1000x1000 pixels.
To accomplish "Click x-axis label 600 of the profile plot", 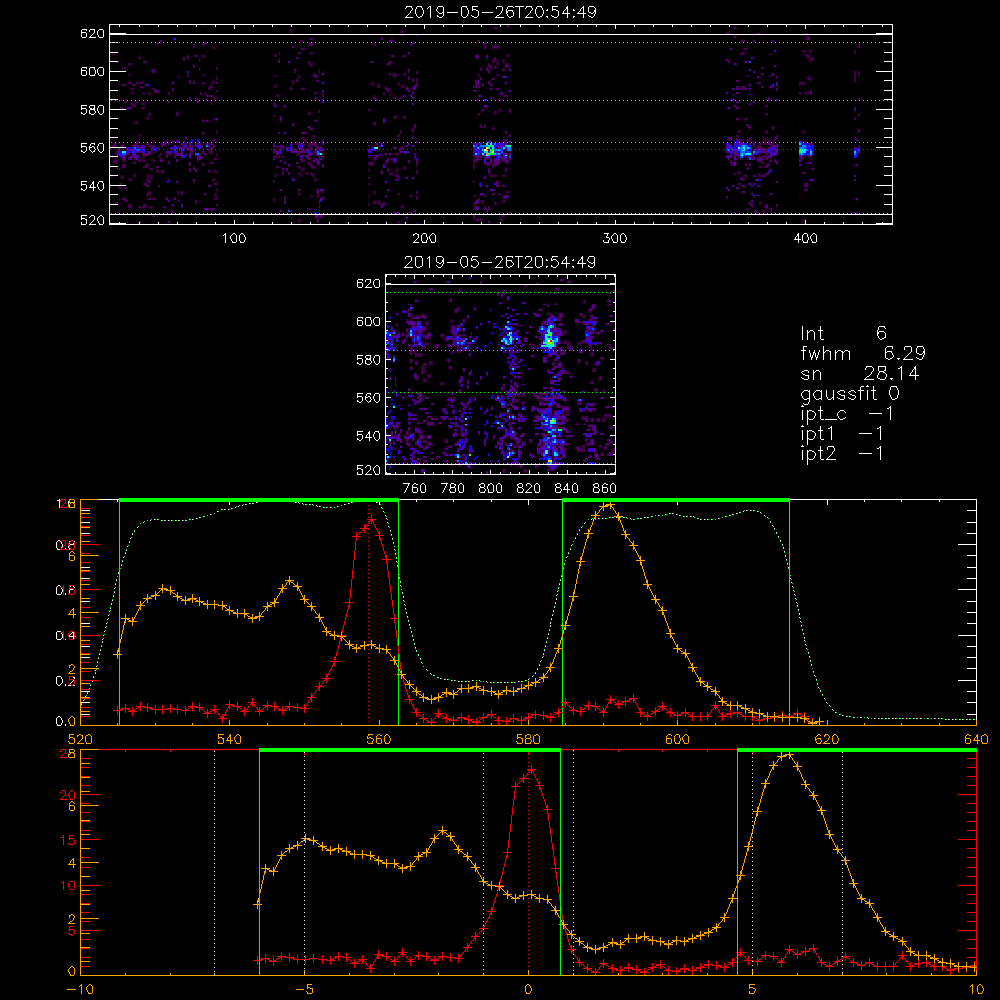I will 677,739.
